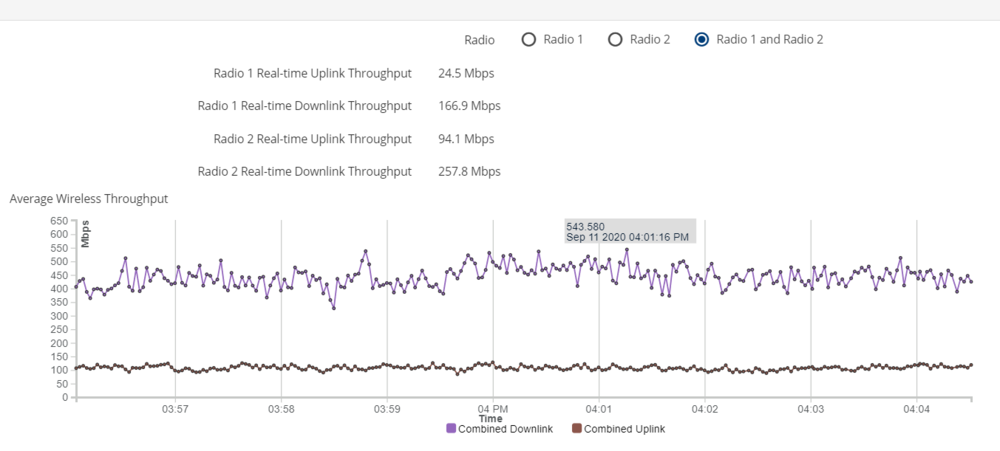Viewport: 1000px width, 451px height.
Task: Click the 04:01 time axis label
Action: pyautogui.click(x=599, y=410)
